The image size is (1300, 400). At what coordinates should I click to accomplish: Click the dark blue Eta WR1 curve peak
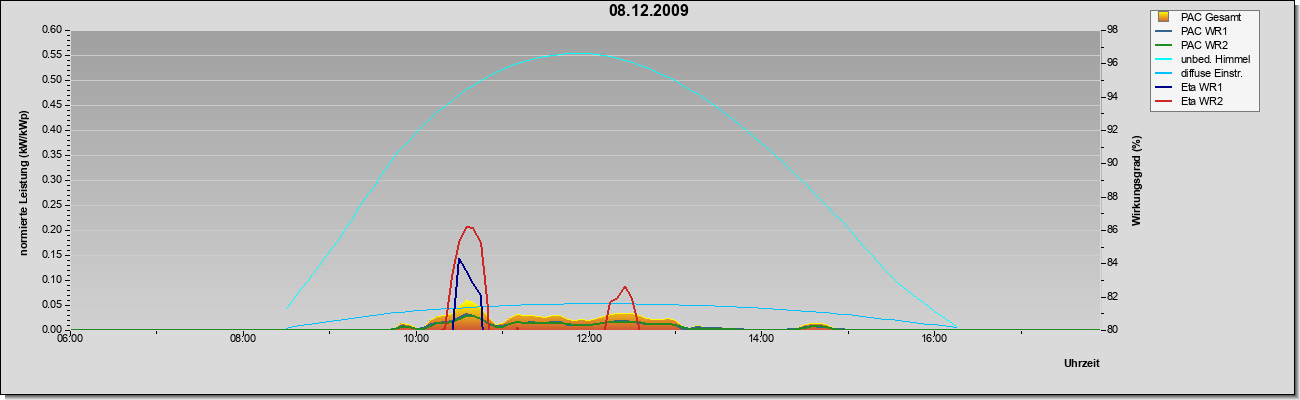pyautogui.click(x=459, y=259)
